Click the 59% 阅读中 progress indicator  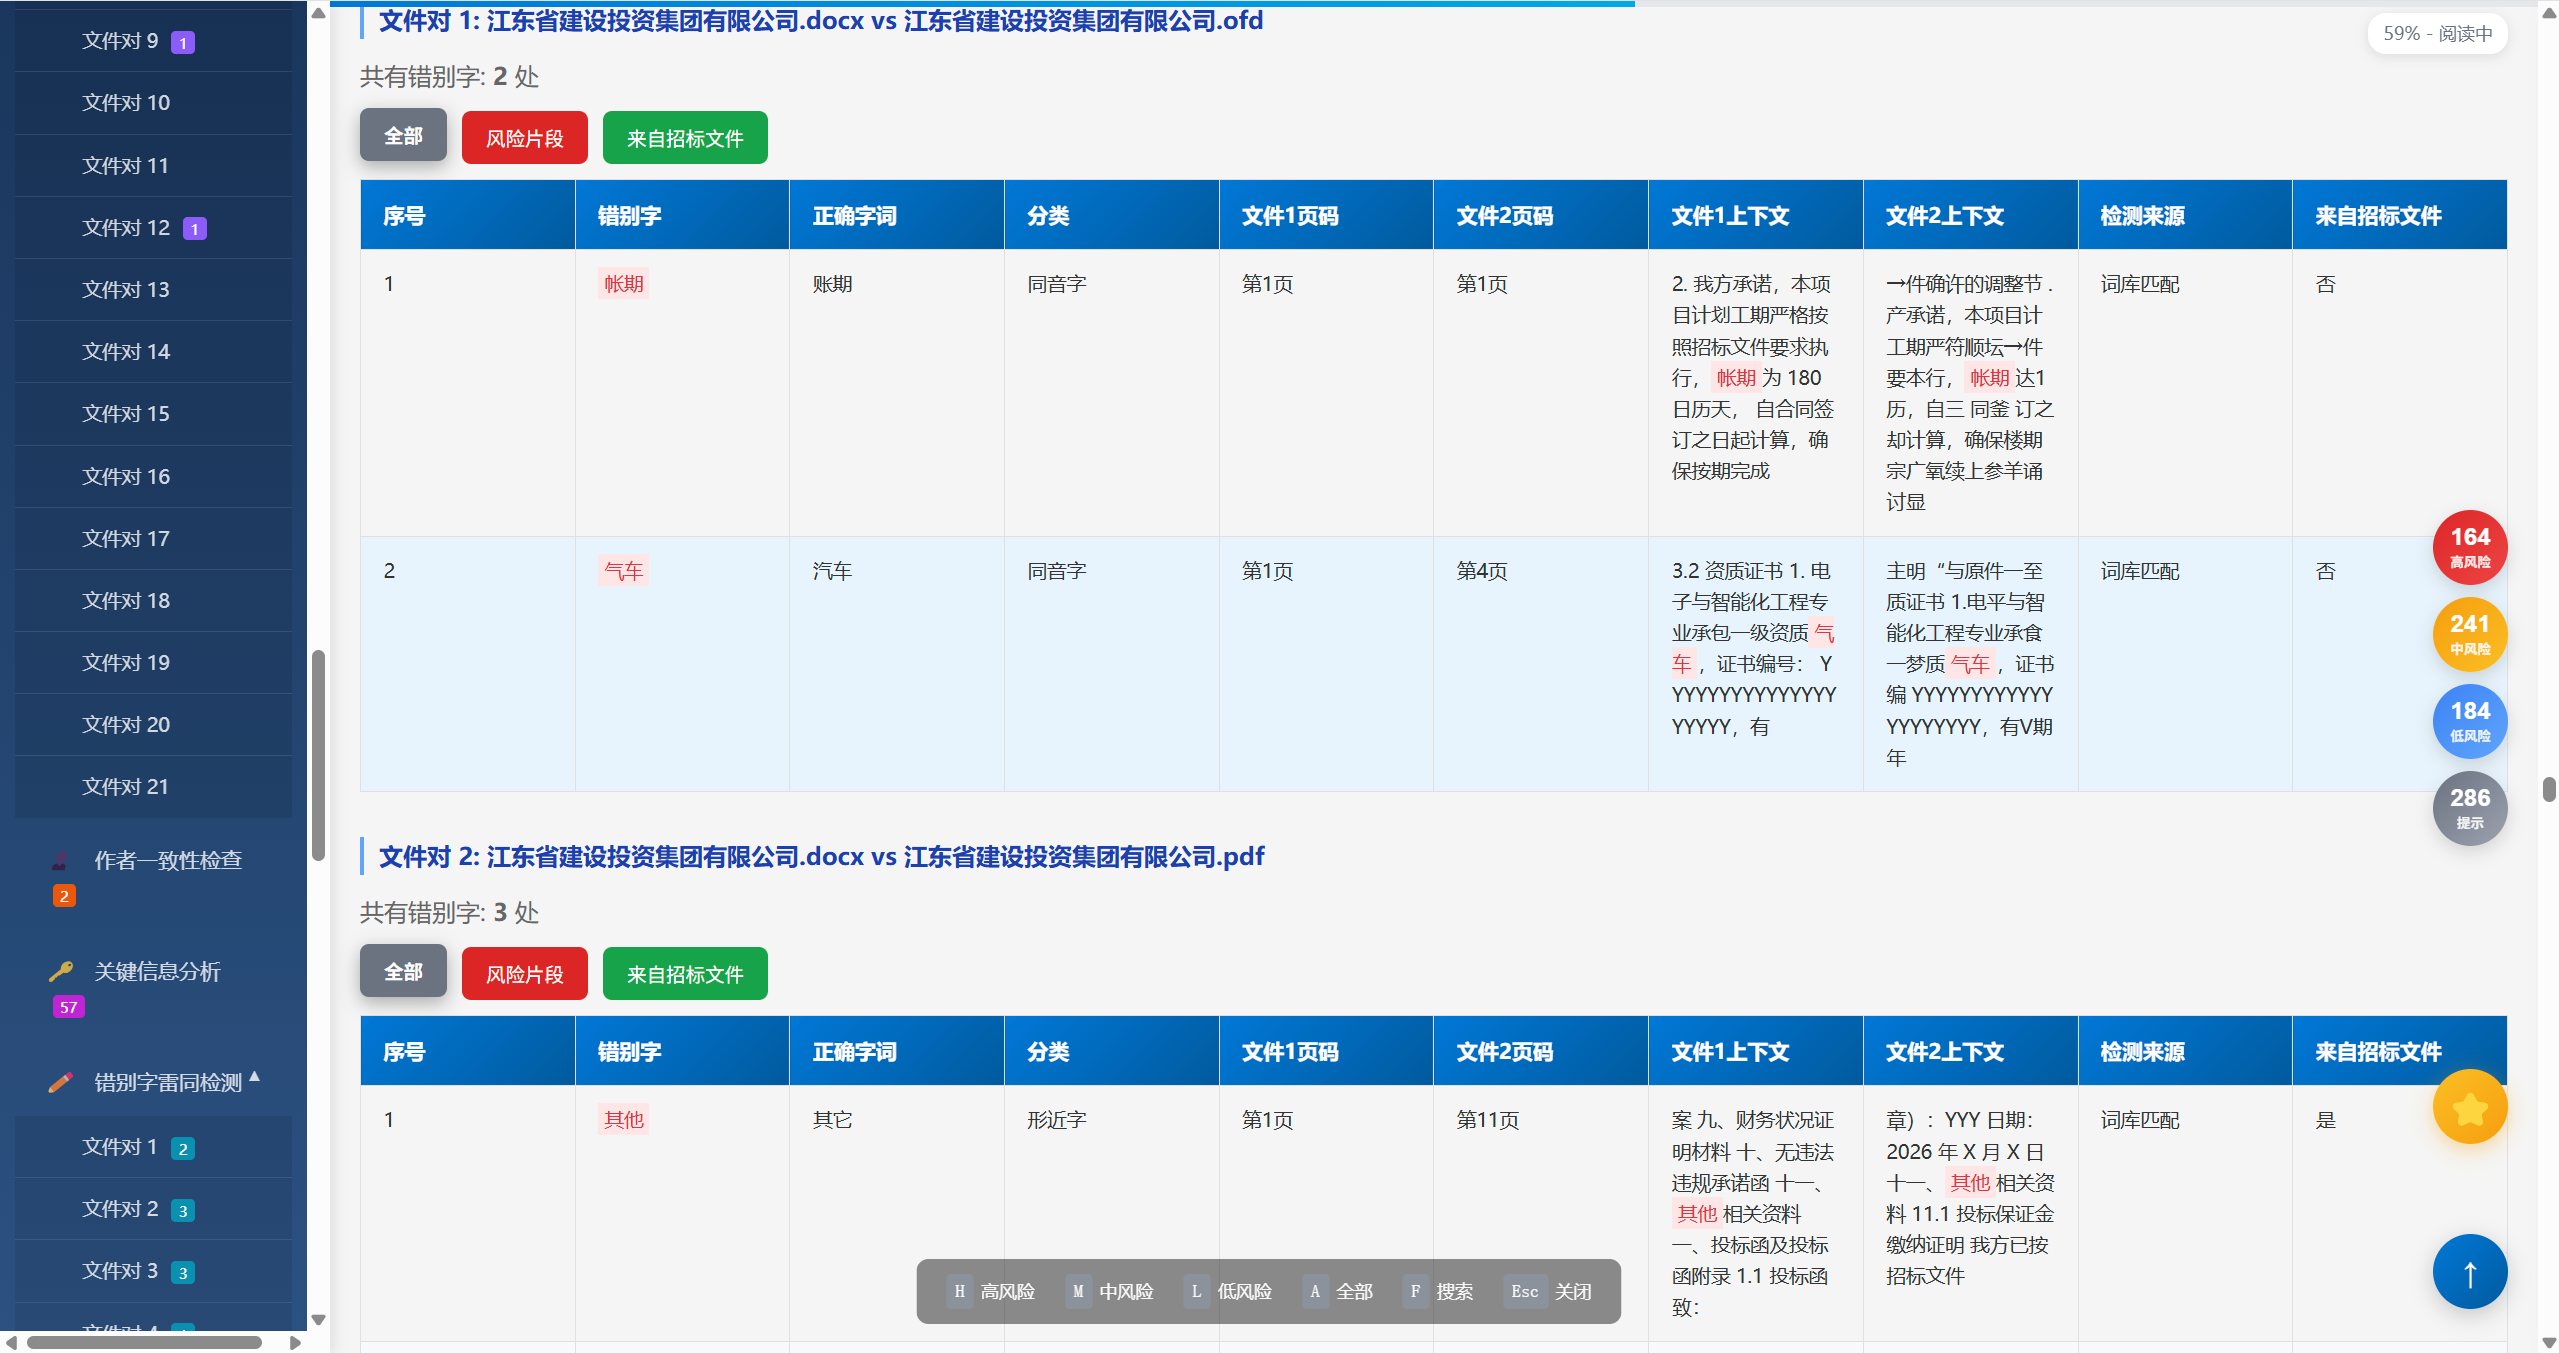click(2437, 34)
